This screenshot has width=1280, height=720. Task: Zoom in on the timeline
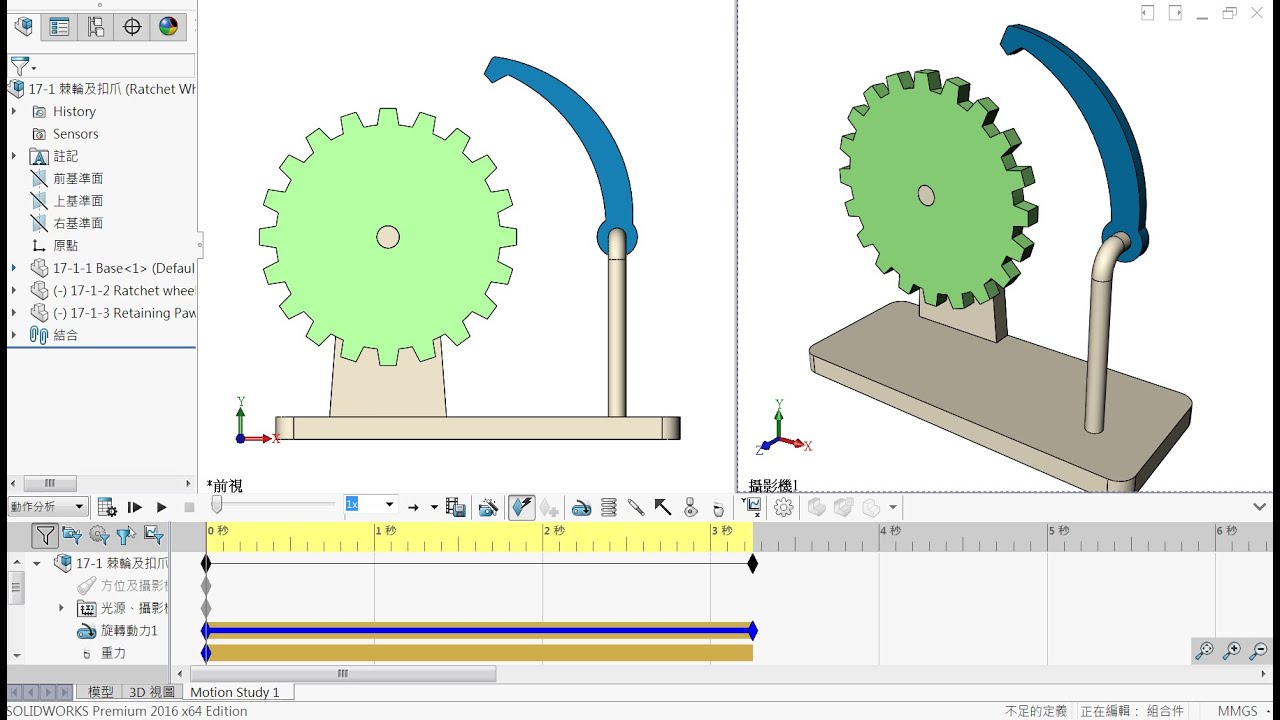point(1232,651)
